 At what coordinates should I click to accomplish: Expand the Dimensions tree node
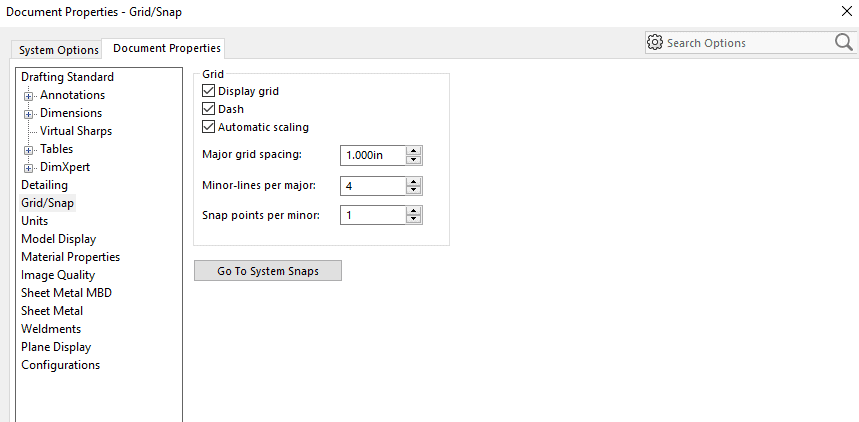29,114
